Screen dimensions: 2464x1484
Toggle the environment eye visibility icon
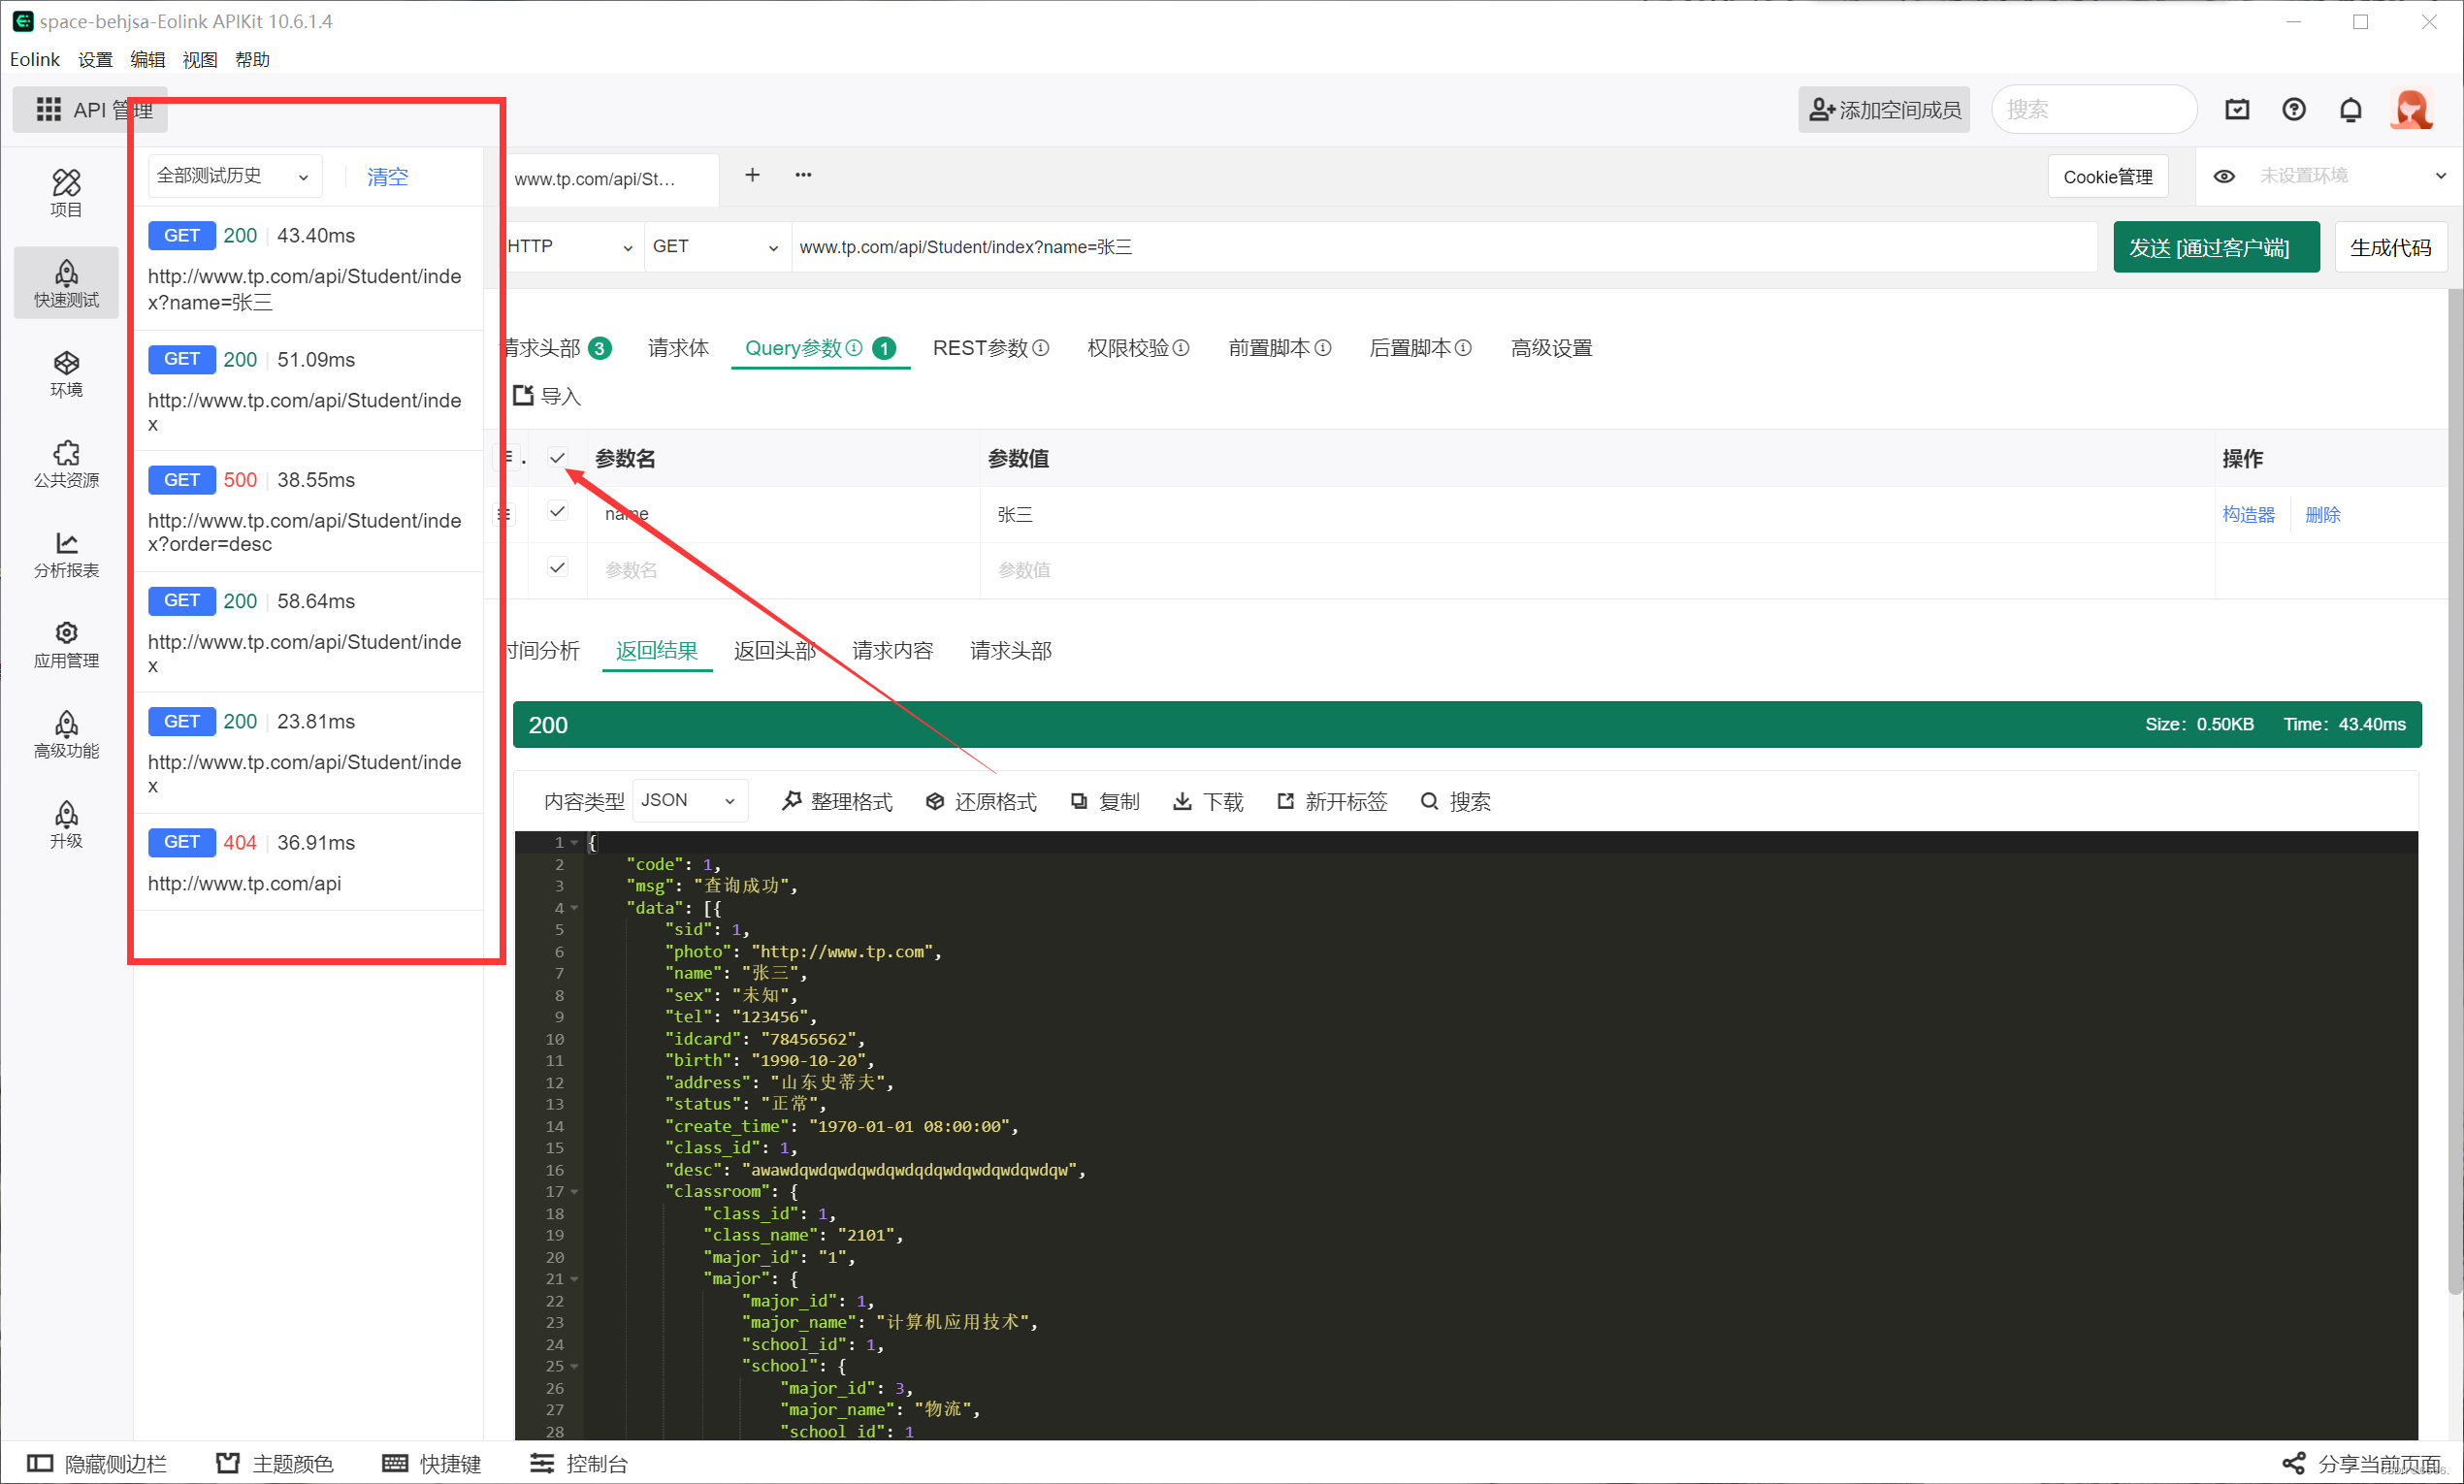[x=2225, y=175]
